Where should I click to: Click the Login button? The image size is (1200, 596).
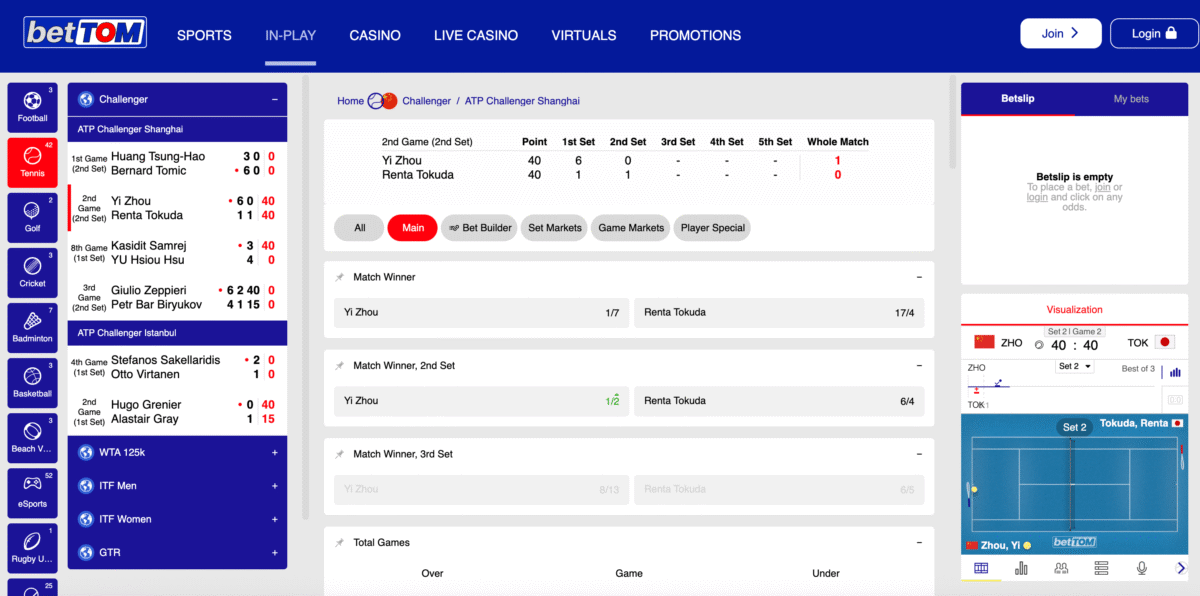tap(1153, 33)
